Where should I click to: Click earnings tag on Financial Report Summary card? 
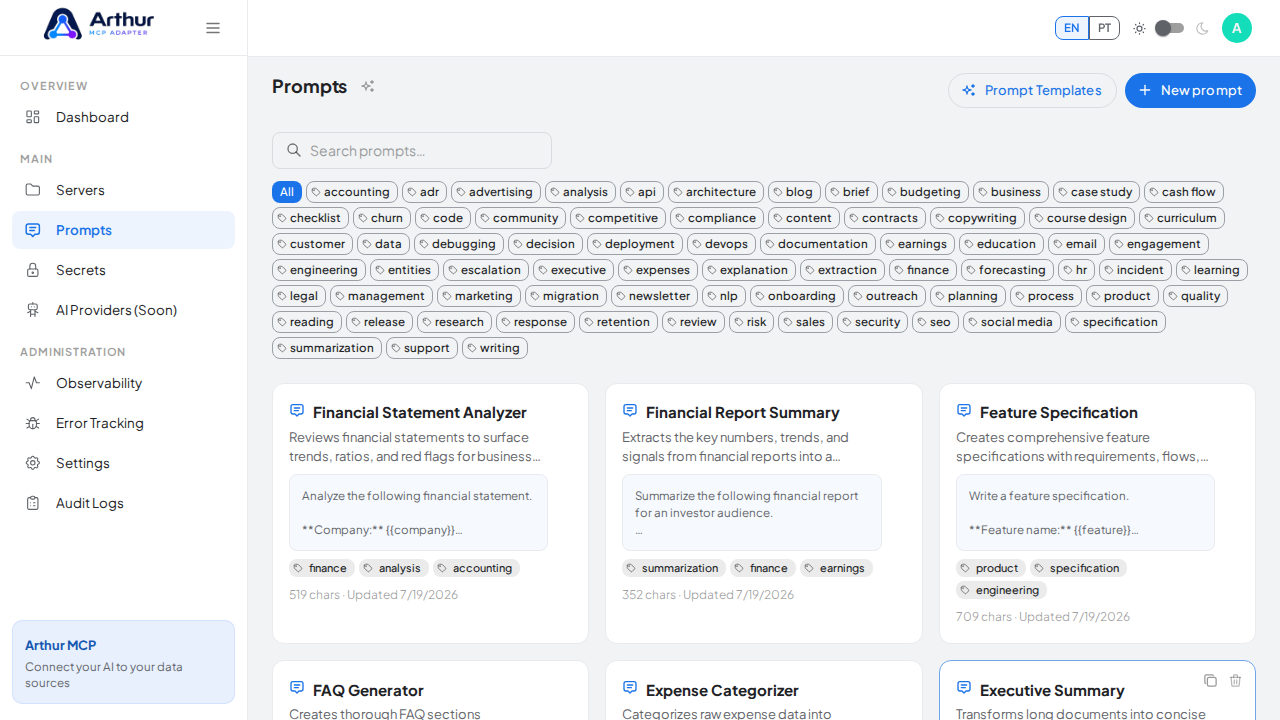point(836,568)
